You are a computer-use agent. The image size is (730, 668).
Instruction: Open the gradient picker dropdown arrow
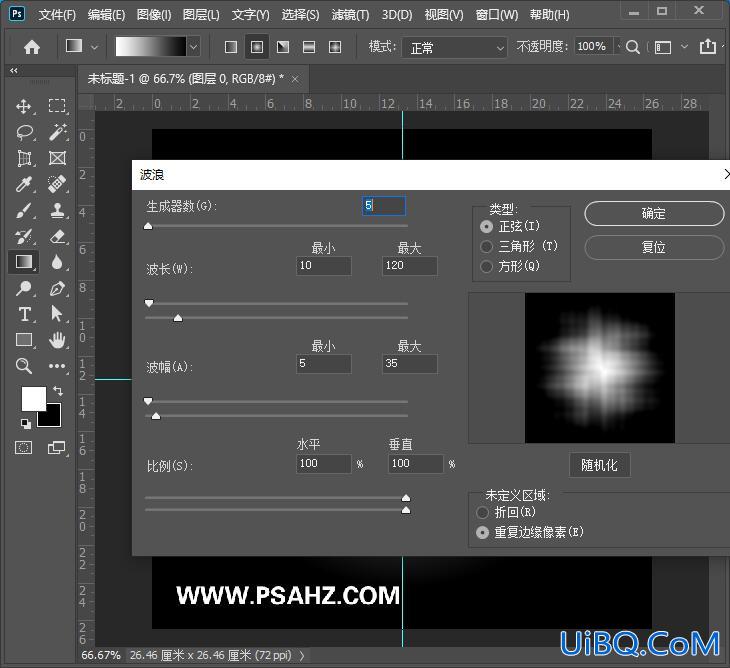[194, 47]
